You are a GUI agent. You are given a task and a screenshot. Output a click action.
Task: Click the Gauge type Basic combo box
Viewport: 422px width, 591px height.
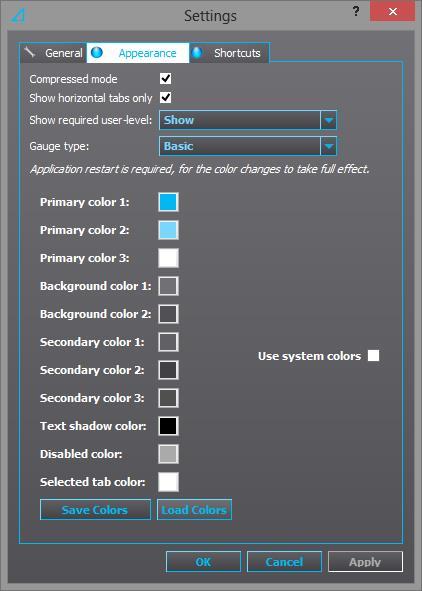(x=248, y=146)
